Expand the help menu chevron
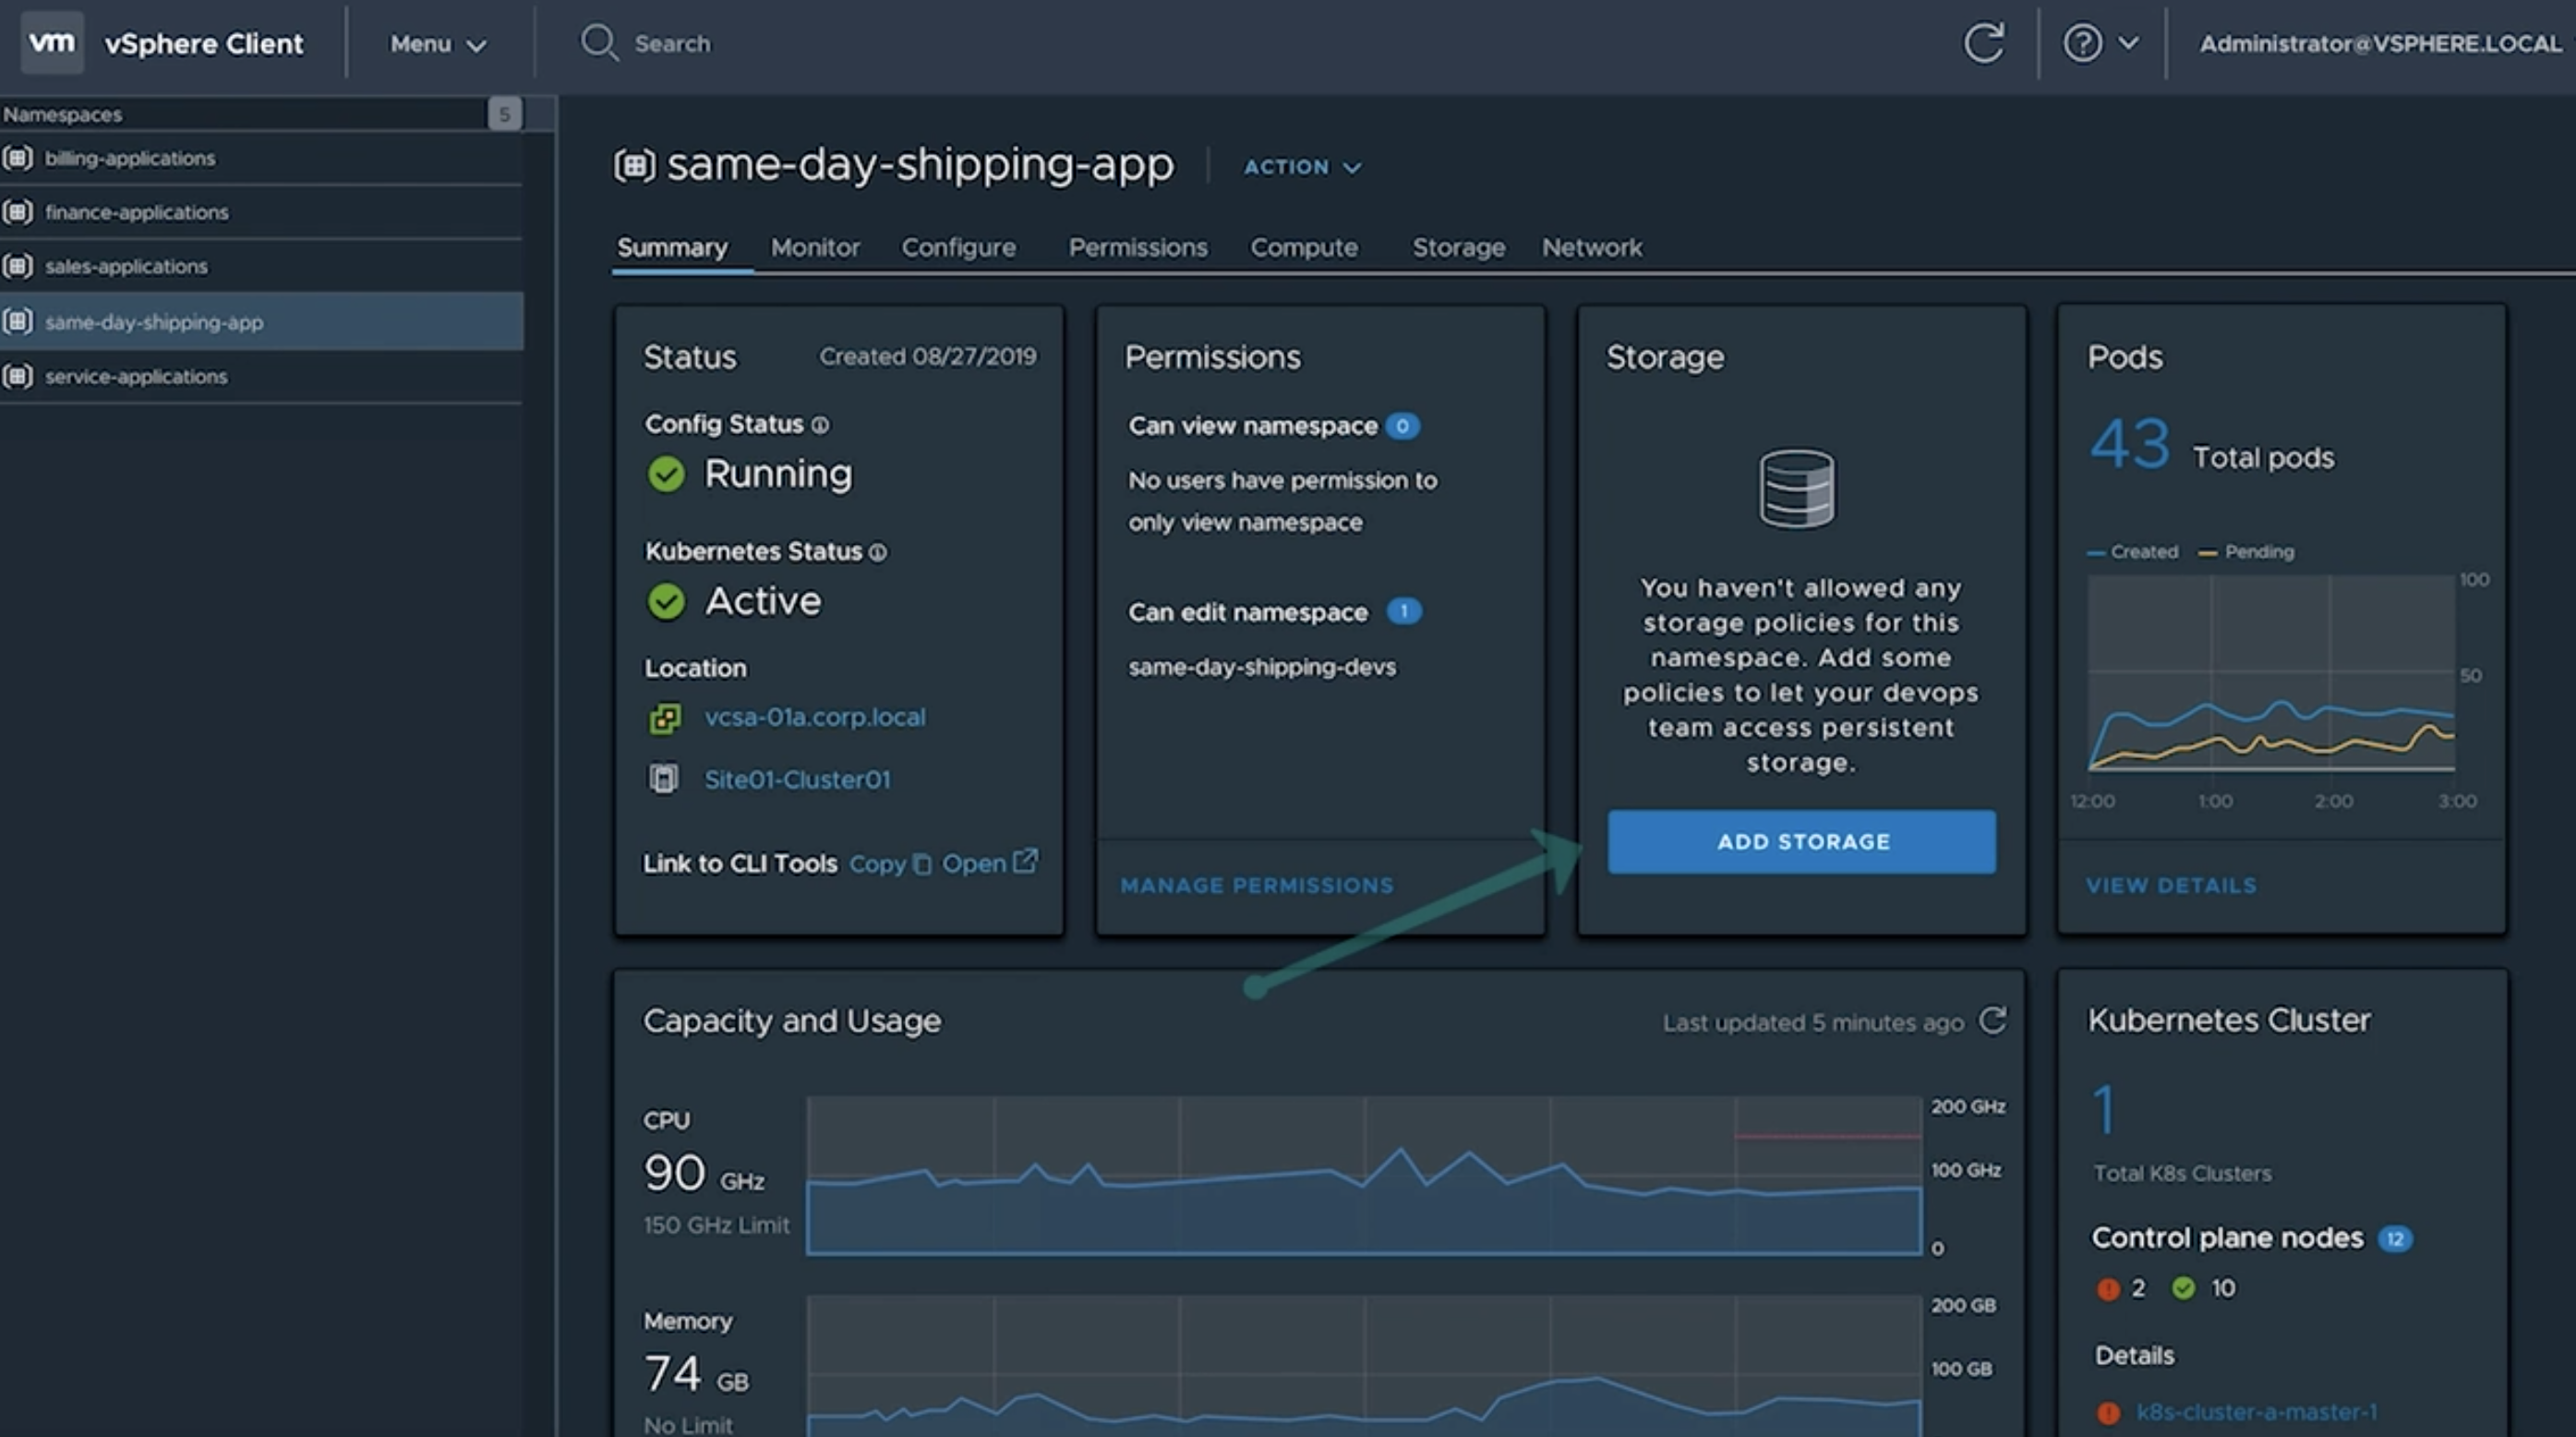This screenshot has height=1437, width=2576. click(x=2128, y=43)
